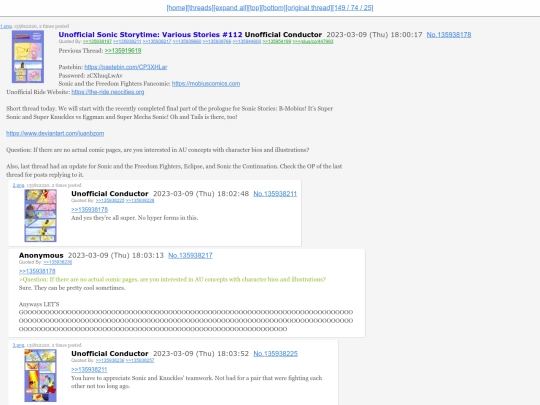Screen dimensions: 540x405
Task: Click >>135938178 reply link in Anonymous post
Action: [x=37, y=271]
